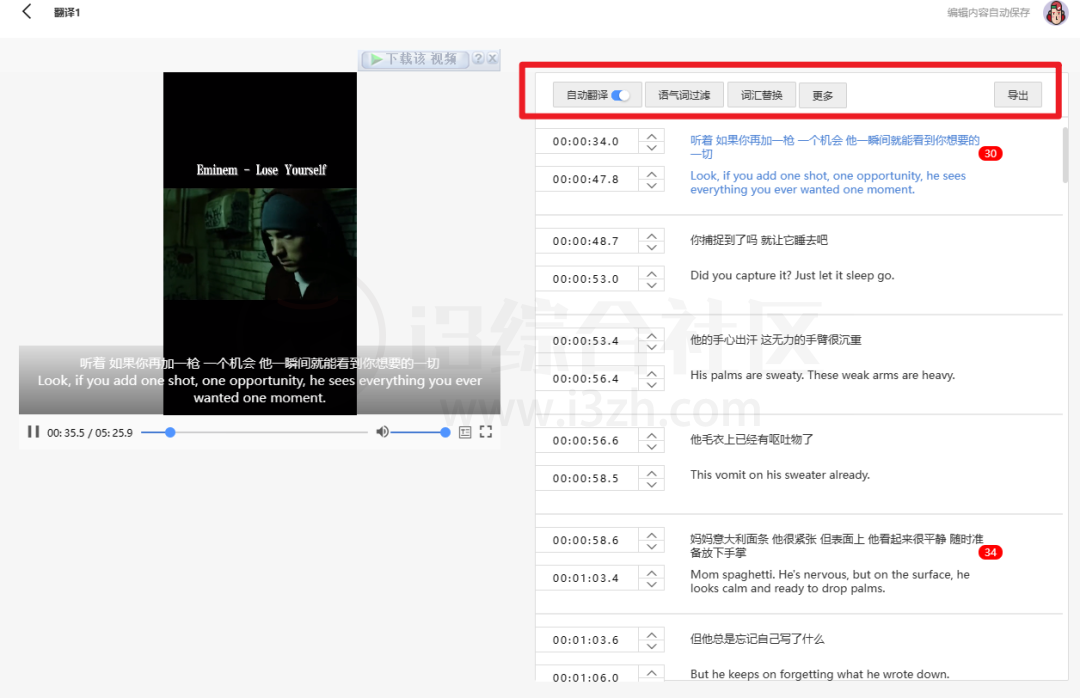This screenshot has height=698, width=1080.
Task: Select subtitle text '你捕捉到了吗 就让它睡去吧'
Action: tap(758, 240)
